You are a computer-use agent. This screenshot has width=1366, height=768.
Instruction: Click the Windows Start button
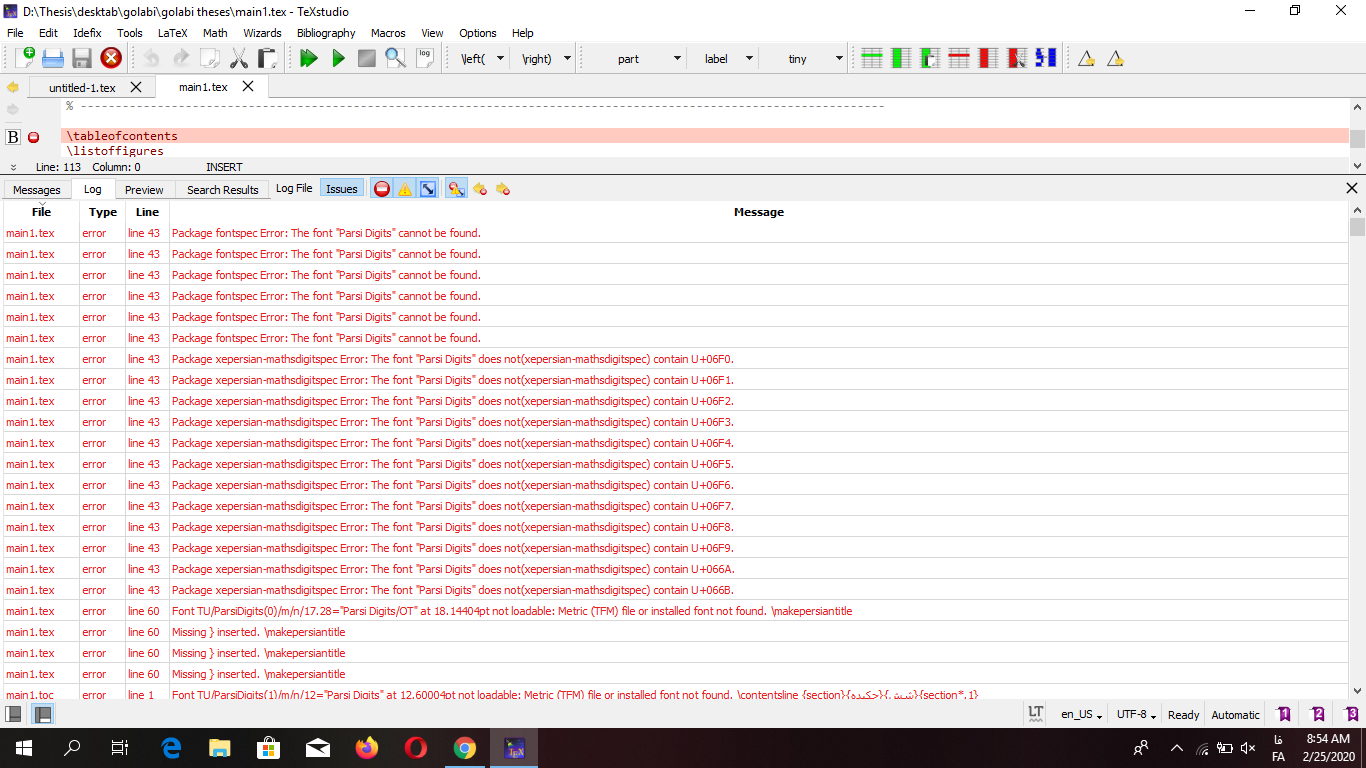24,748
